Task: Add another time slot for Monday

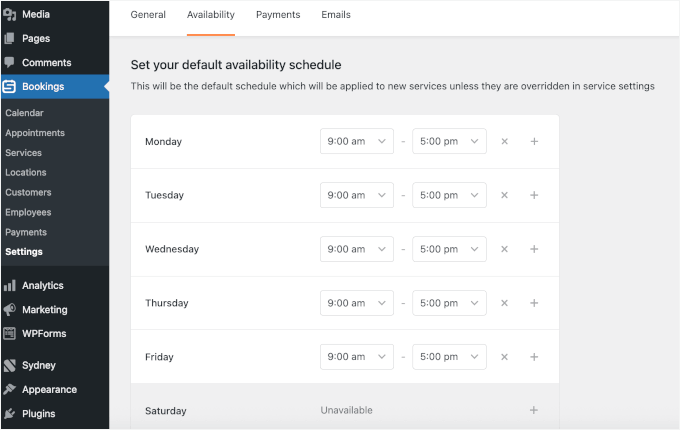Action: click(534, 141)
